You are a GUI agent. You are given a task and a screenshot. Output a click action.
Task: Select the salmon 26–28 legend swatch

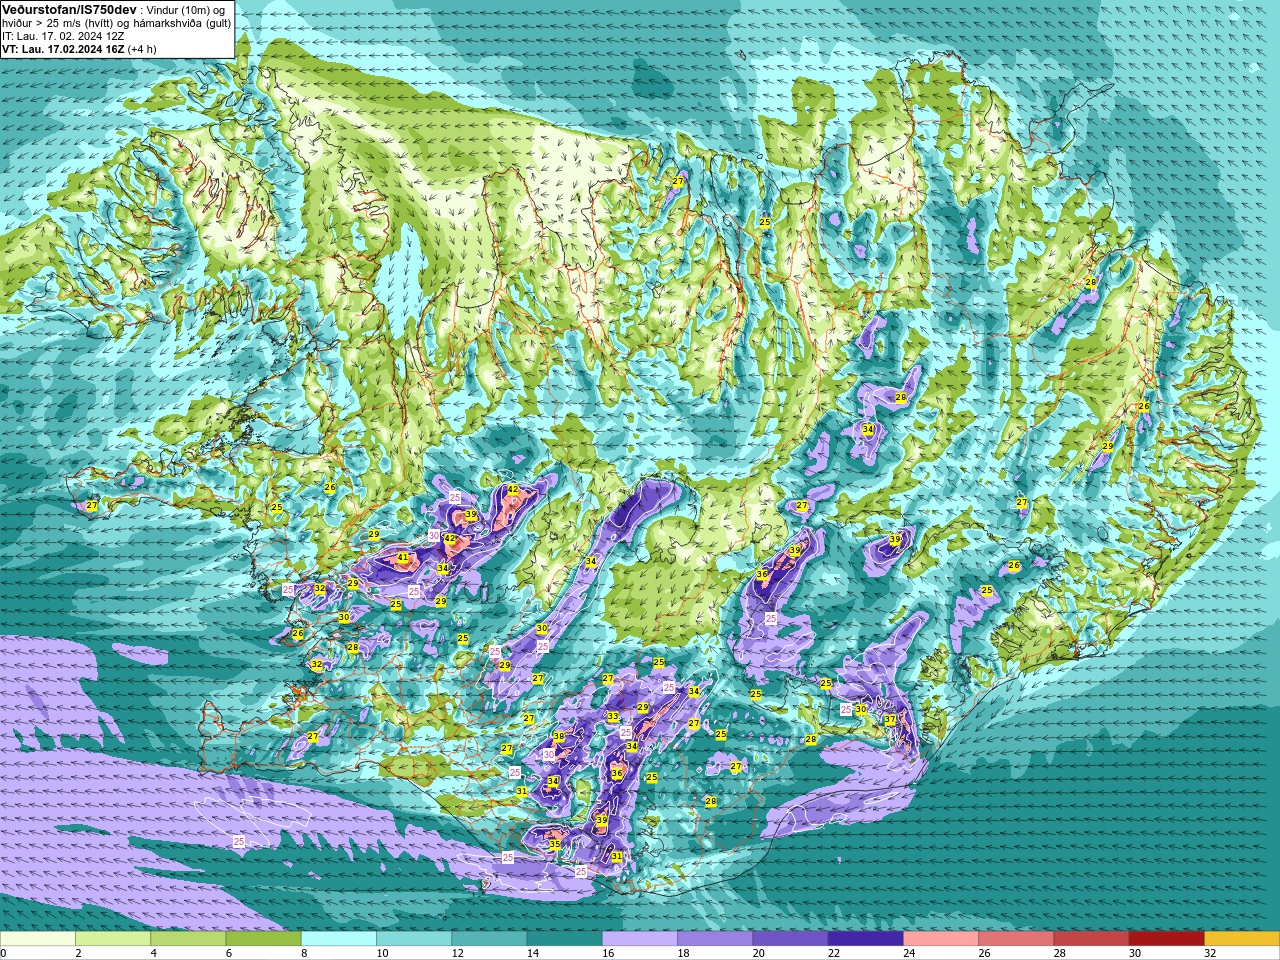(1016, 939)
